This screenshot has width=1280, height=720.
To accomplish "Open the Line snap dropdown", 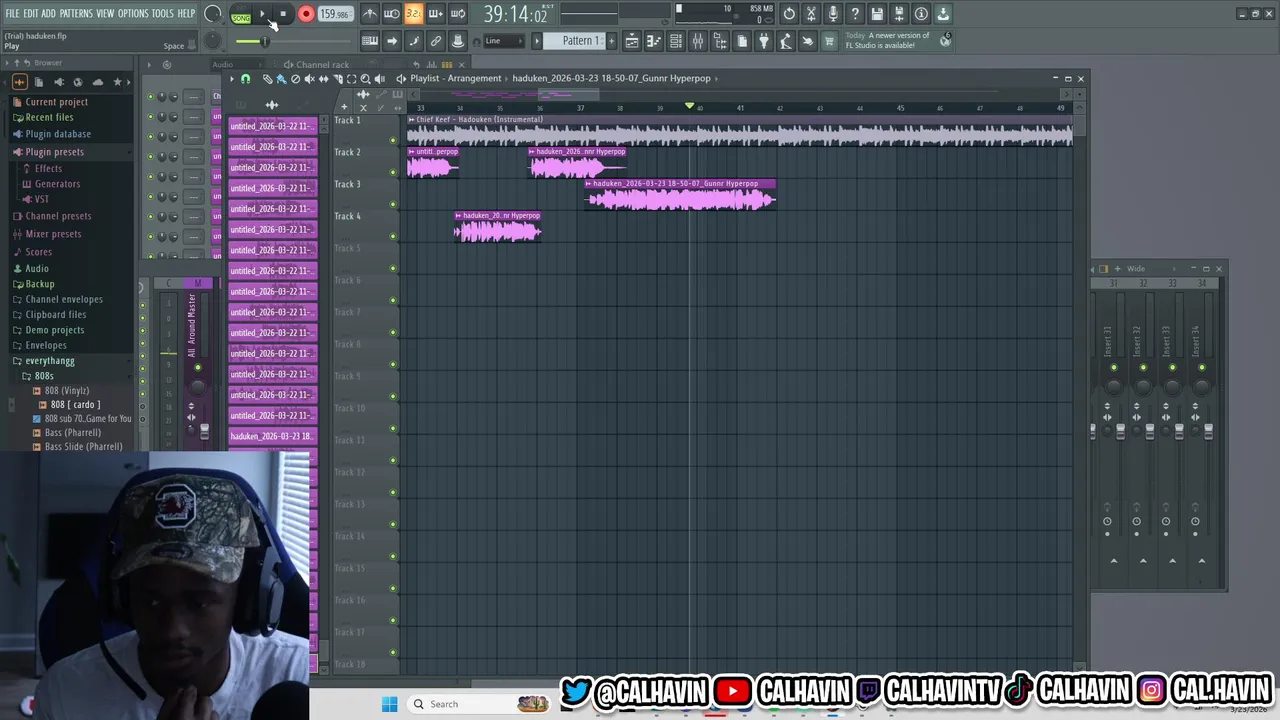I will click(504, 41).
